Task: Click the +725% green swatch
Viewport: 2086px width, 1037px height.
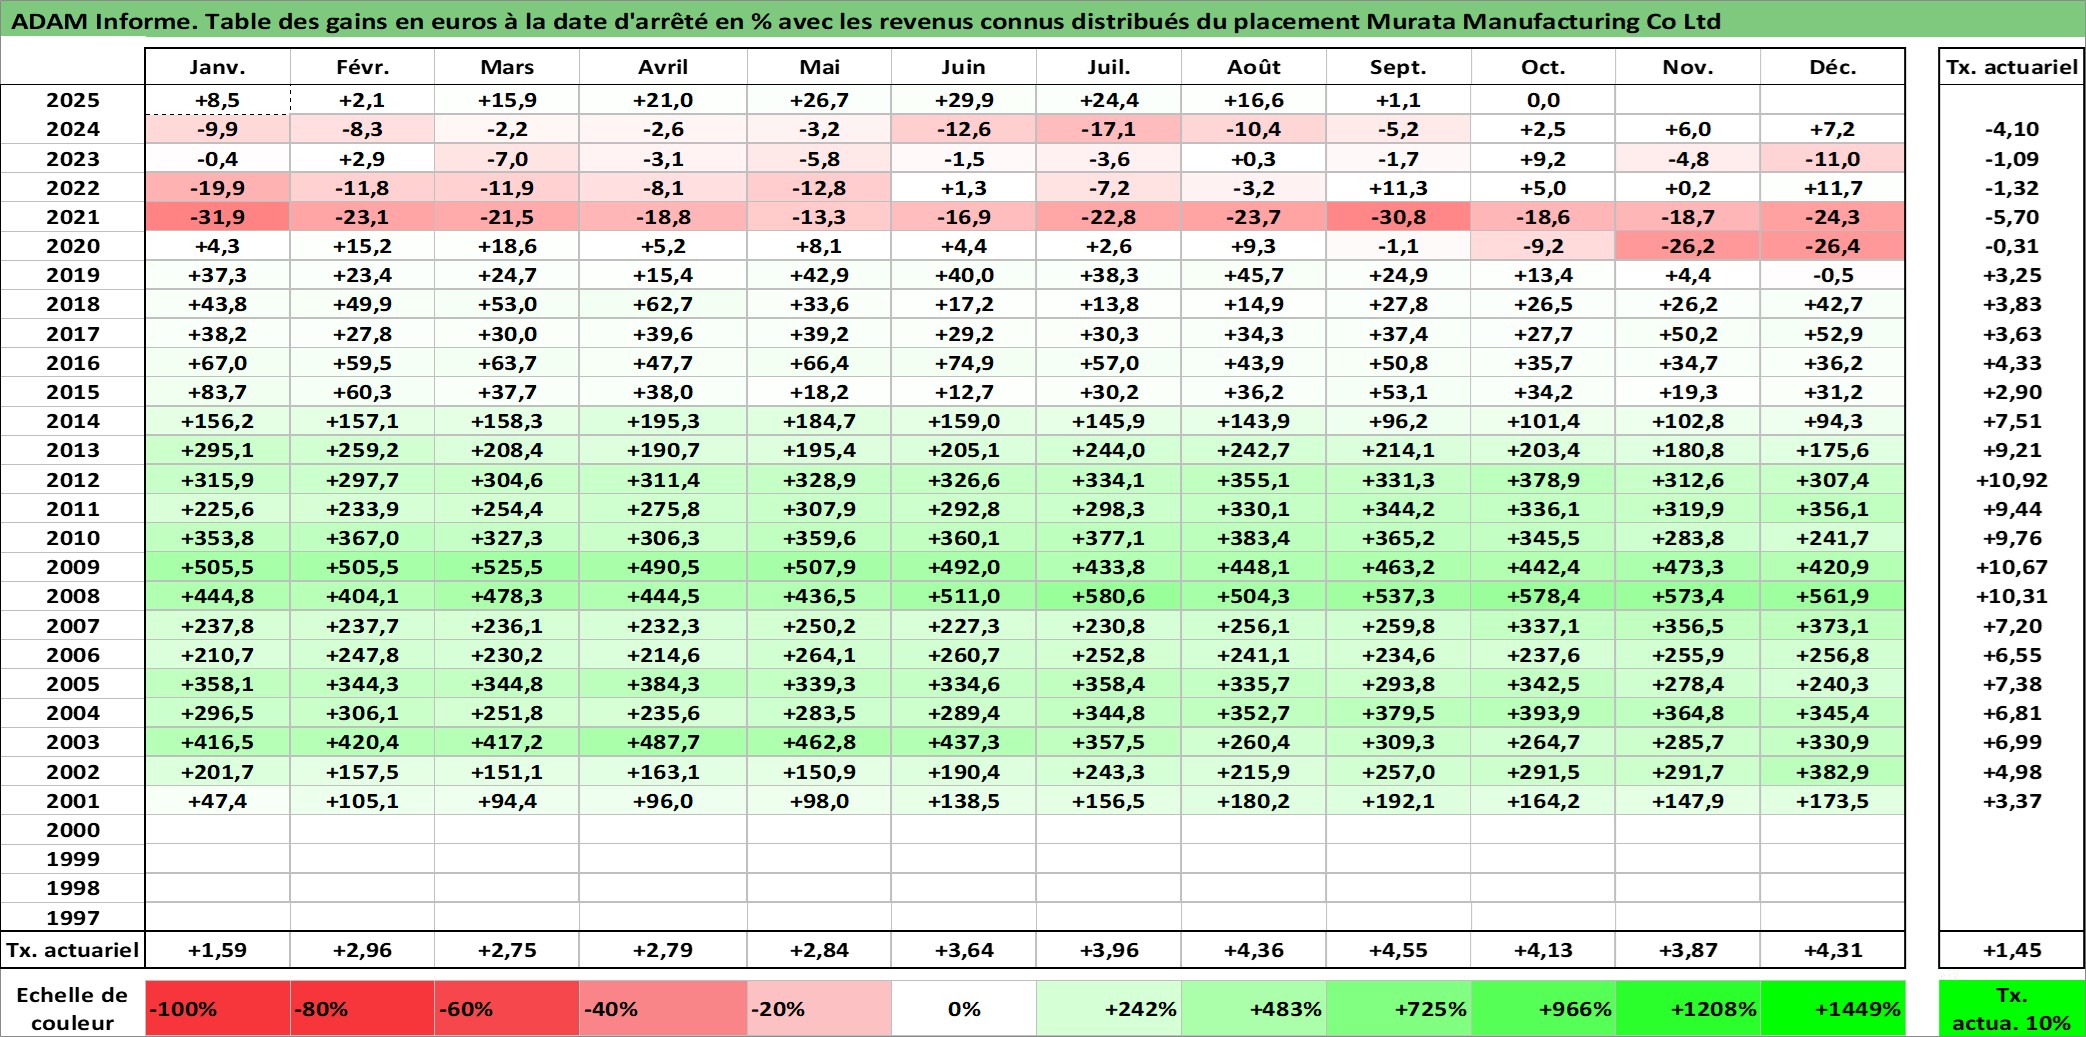Action: click(1398, 1008)
